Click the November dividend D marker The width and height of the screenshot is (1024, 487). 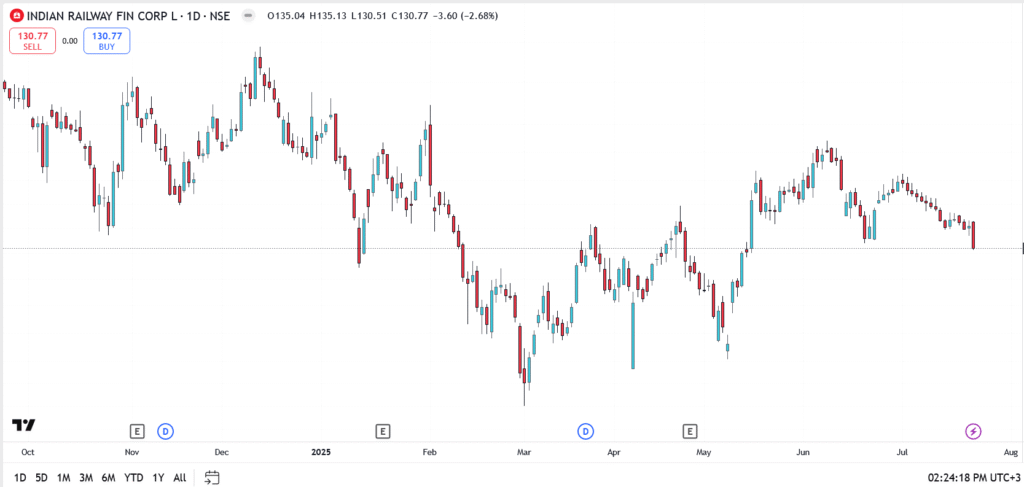166,431
